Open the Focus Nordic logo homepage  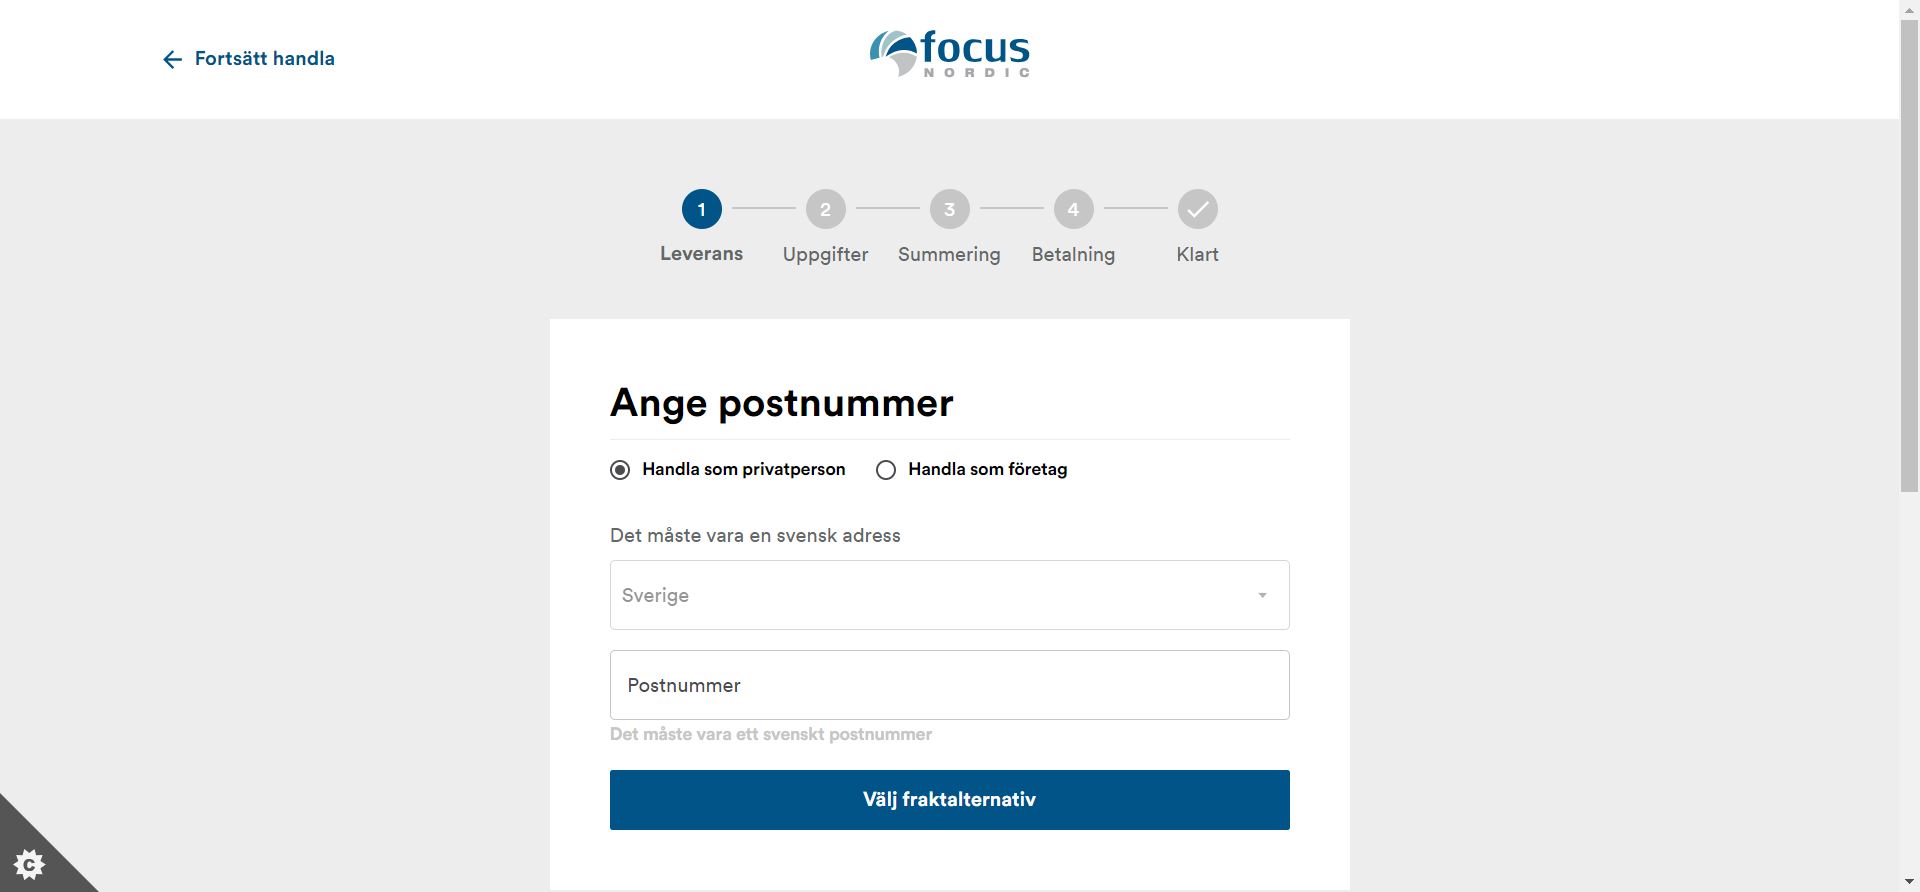click(949, 54)
